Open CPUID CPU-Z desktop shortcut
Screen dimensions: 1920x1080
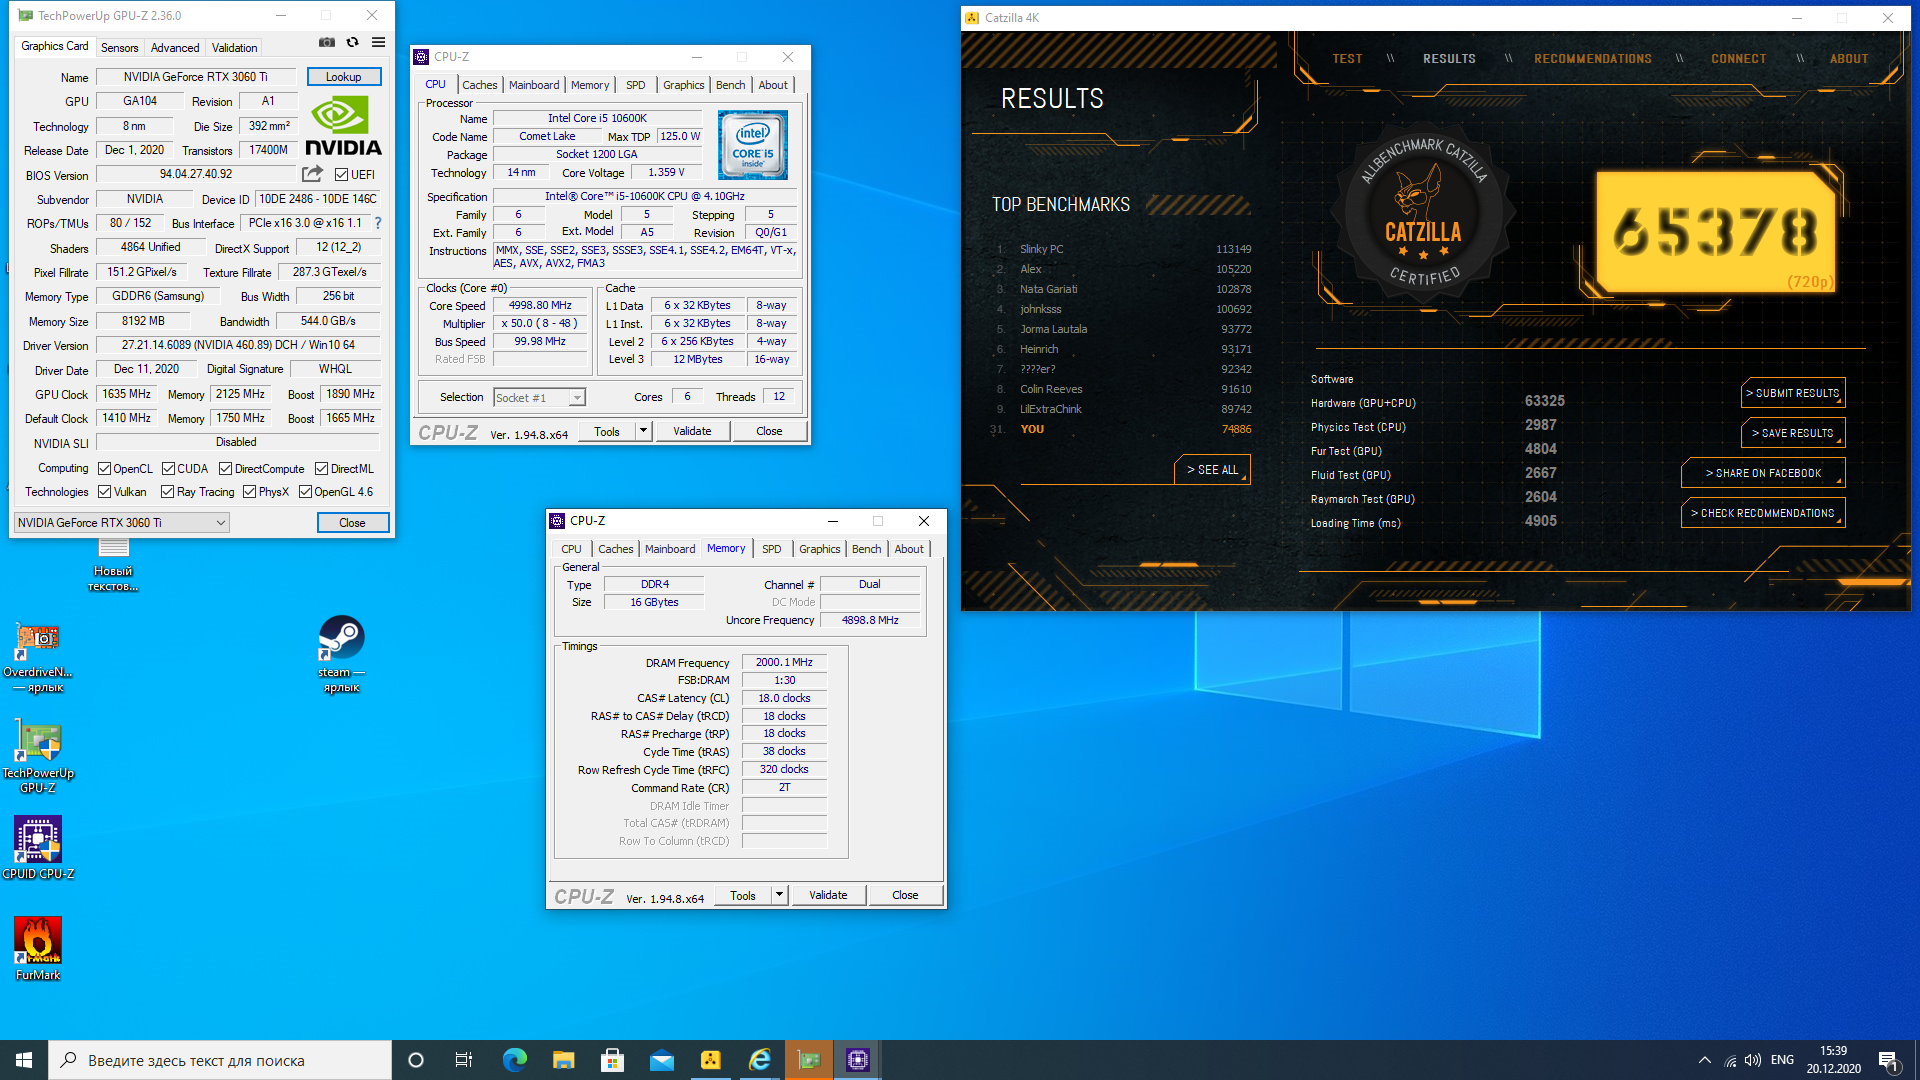[x=38, y=847]
